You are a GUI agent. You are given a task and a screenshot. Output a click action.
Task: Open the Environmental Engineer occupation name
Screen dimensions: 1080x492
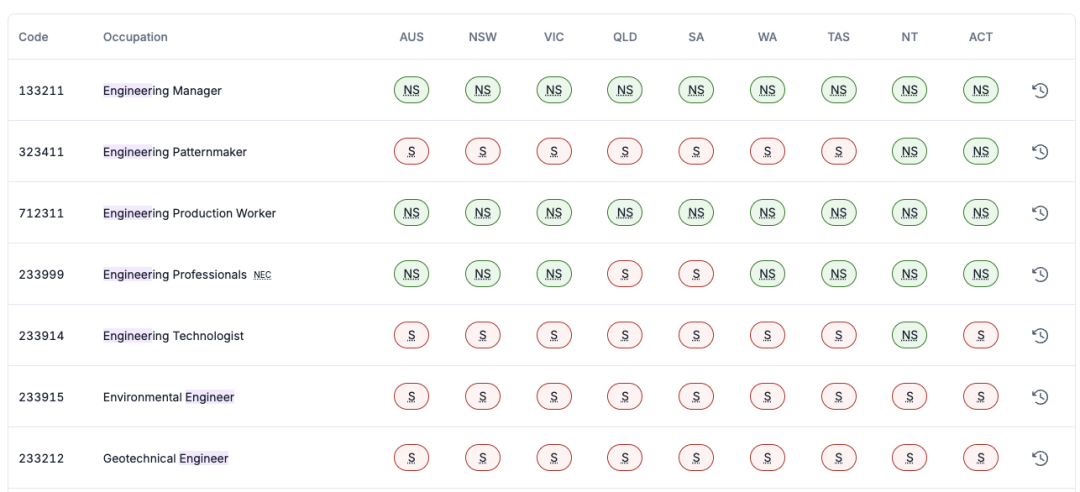tap(168, 397)
